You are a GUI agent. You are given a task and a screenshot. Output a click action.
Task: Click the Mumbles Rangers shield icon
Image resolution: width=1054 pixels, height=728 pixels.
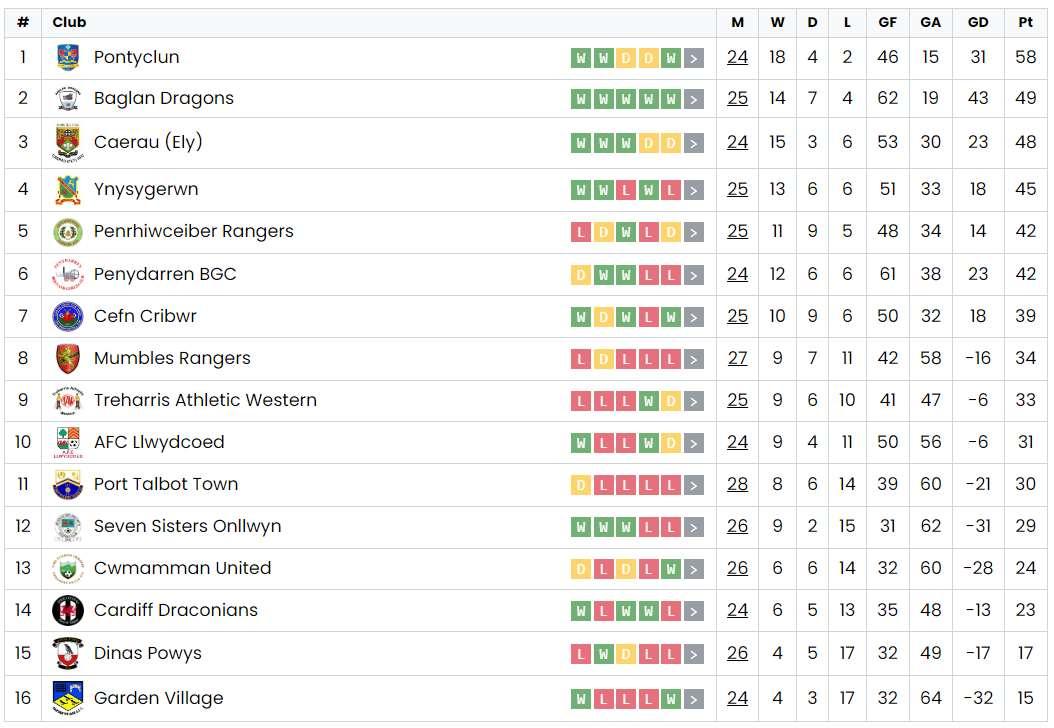pos(68,358)
